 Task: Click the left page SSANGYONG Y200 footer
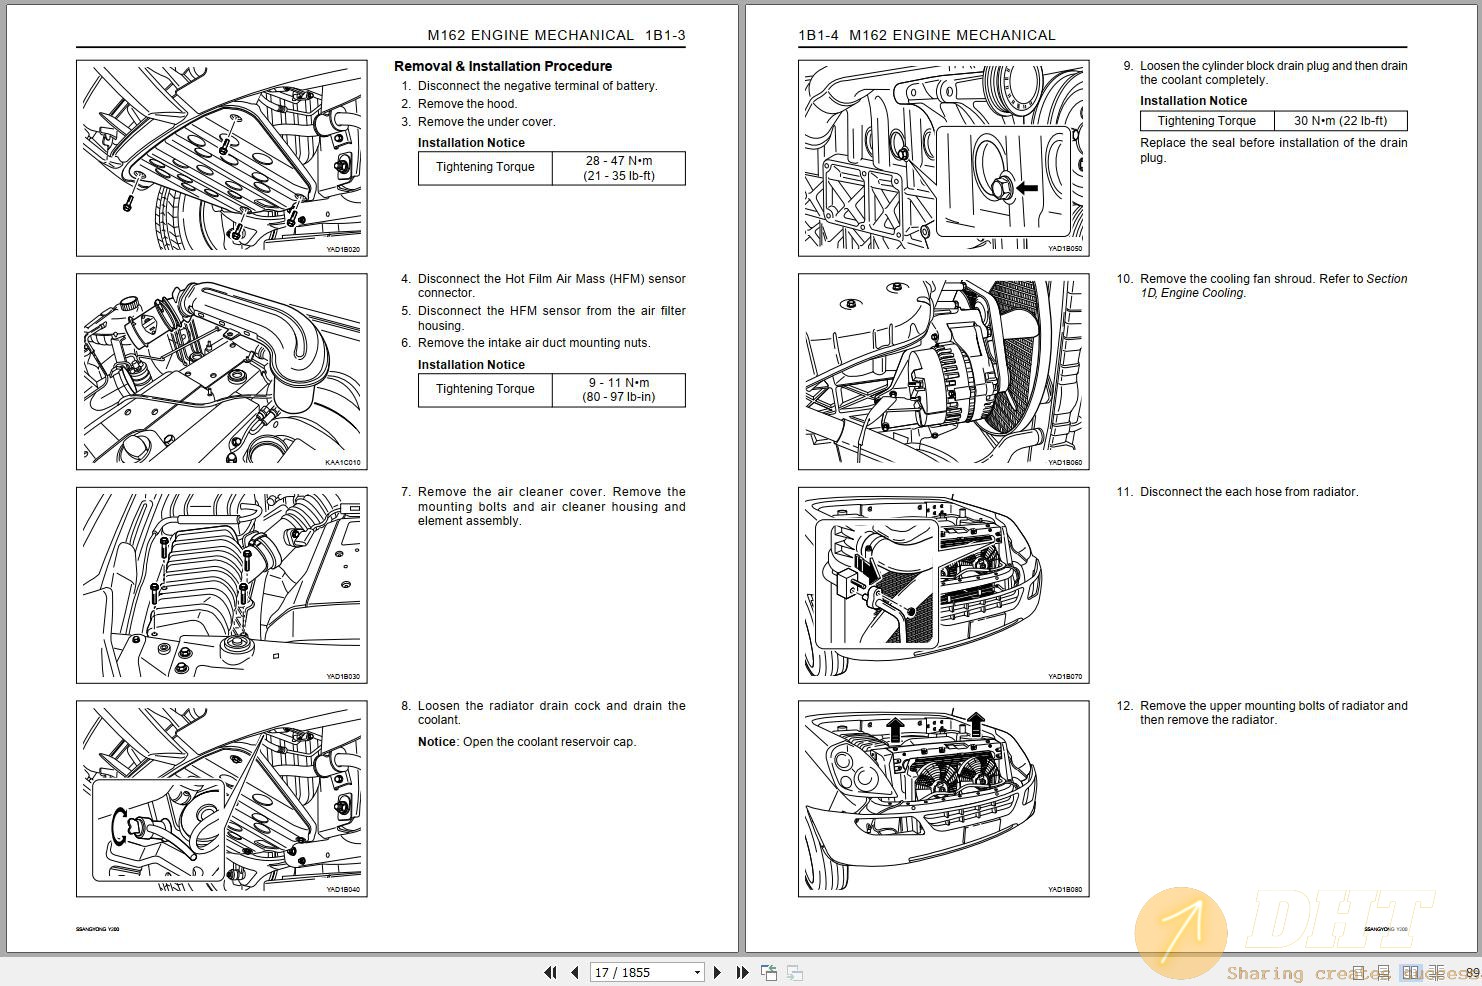(x=98, y=929)
